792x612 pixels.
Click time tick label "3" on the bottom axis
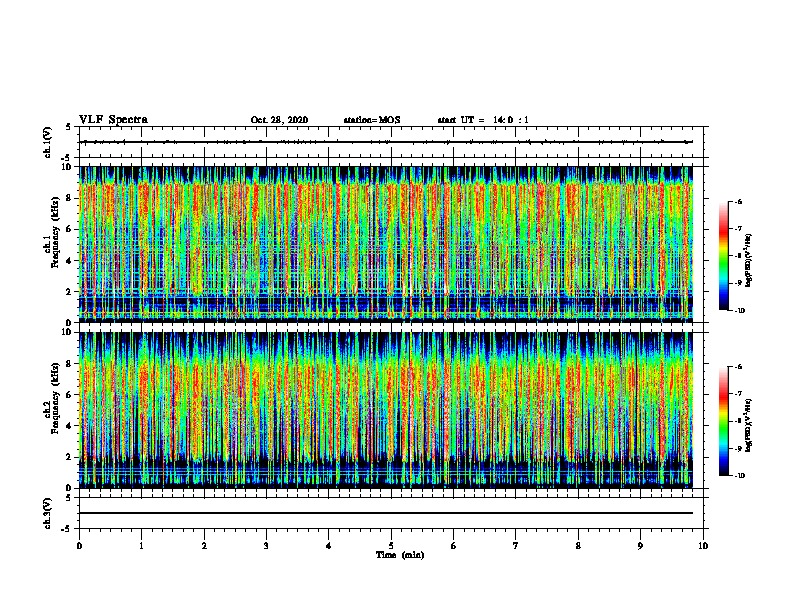(266, 546)
